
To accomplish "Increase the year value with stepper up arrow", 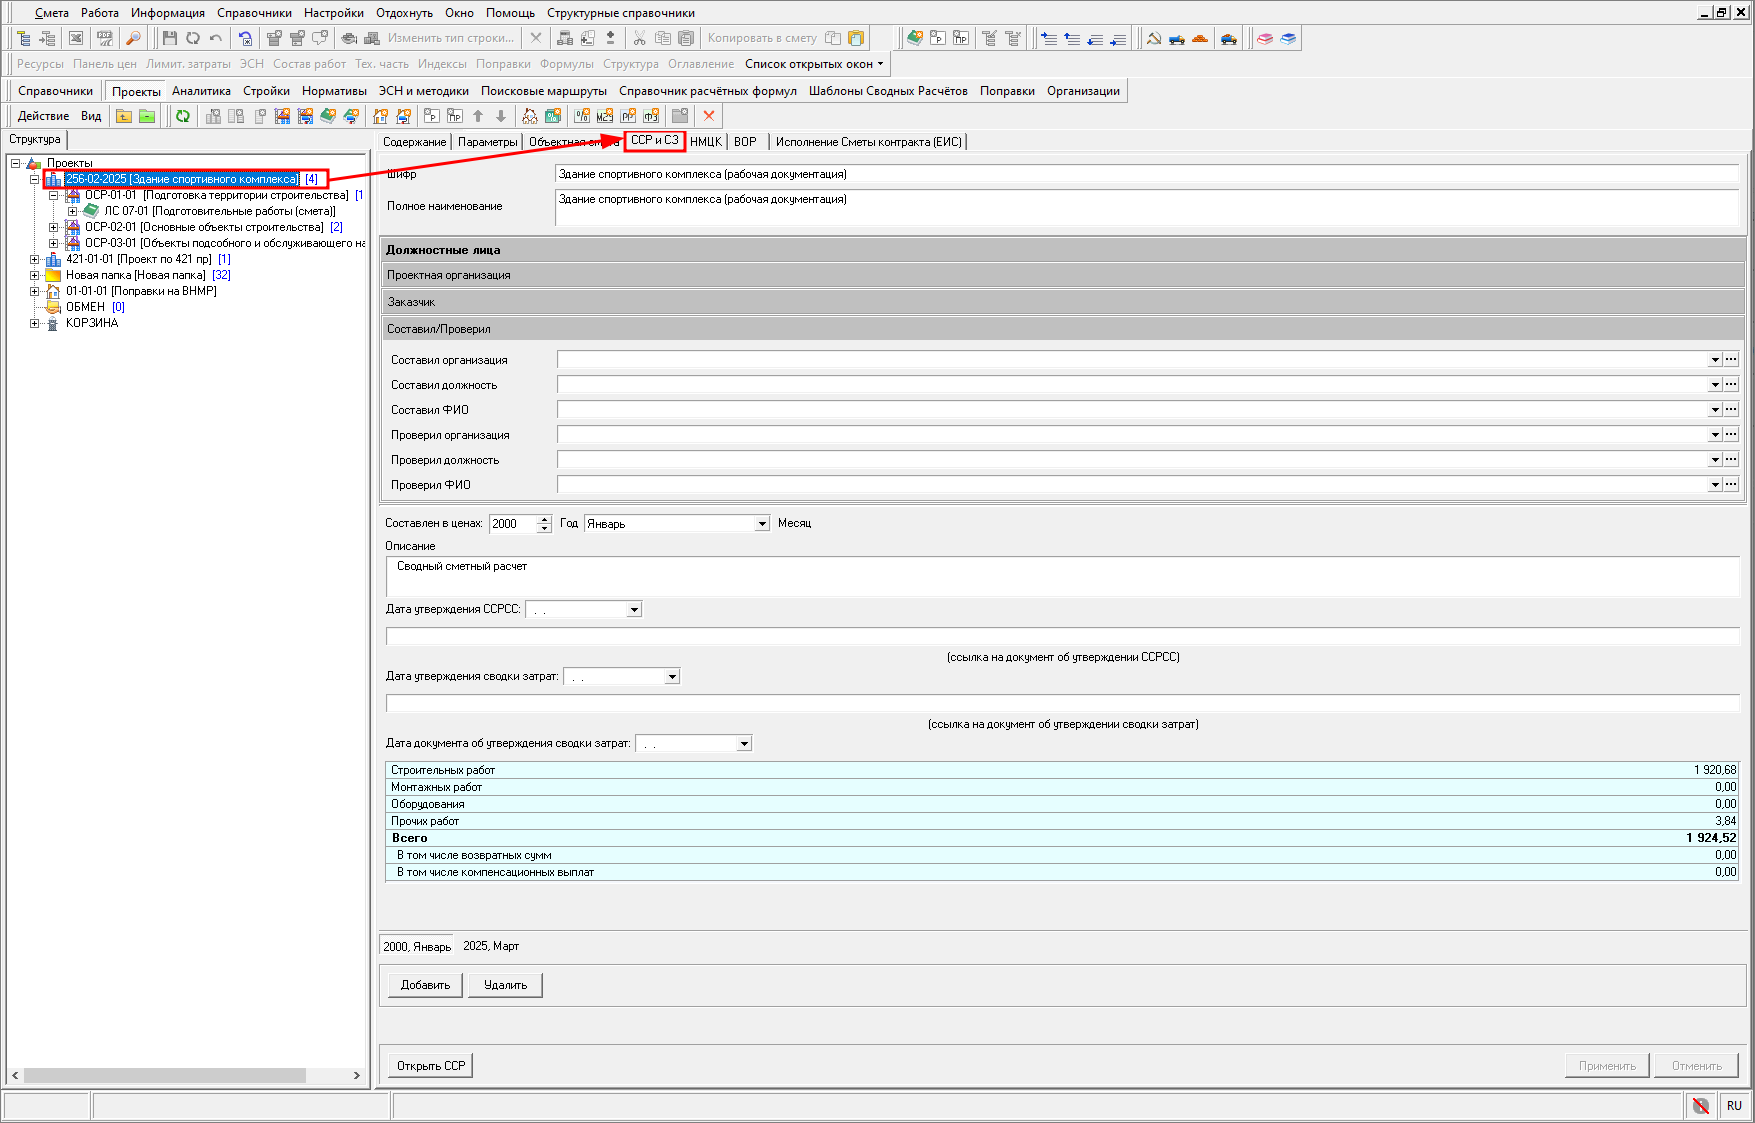I will pos(545,520).
